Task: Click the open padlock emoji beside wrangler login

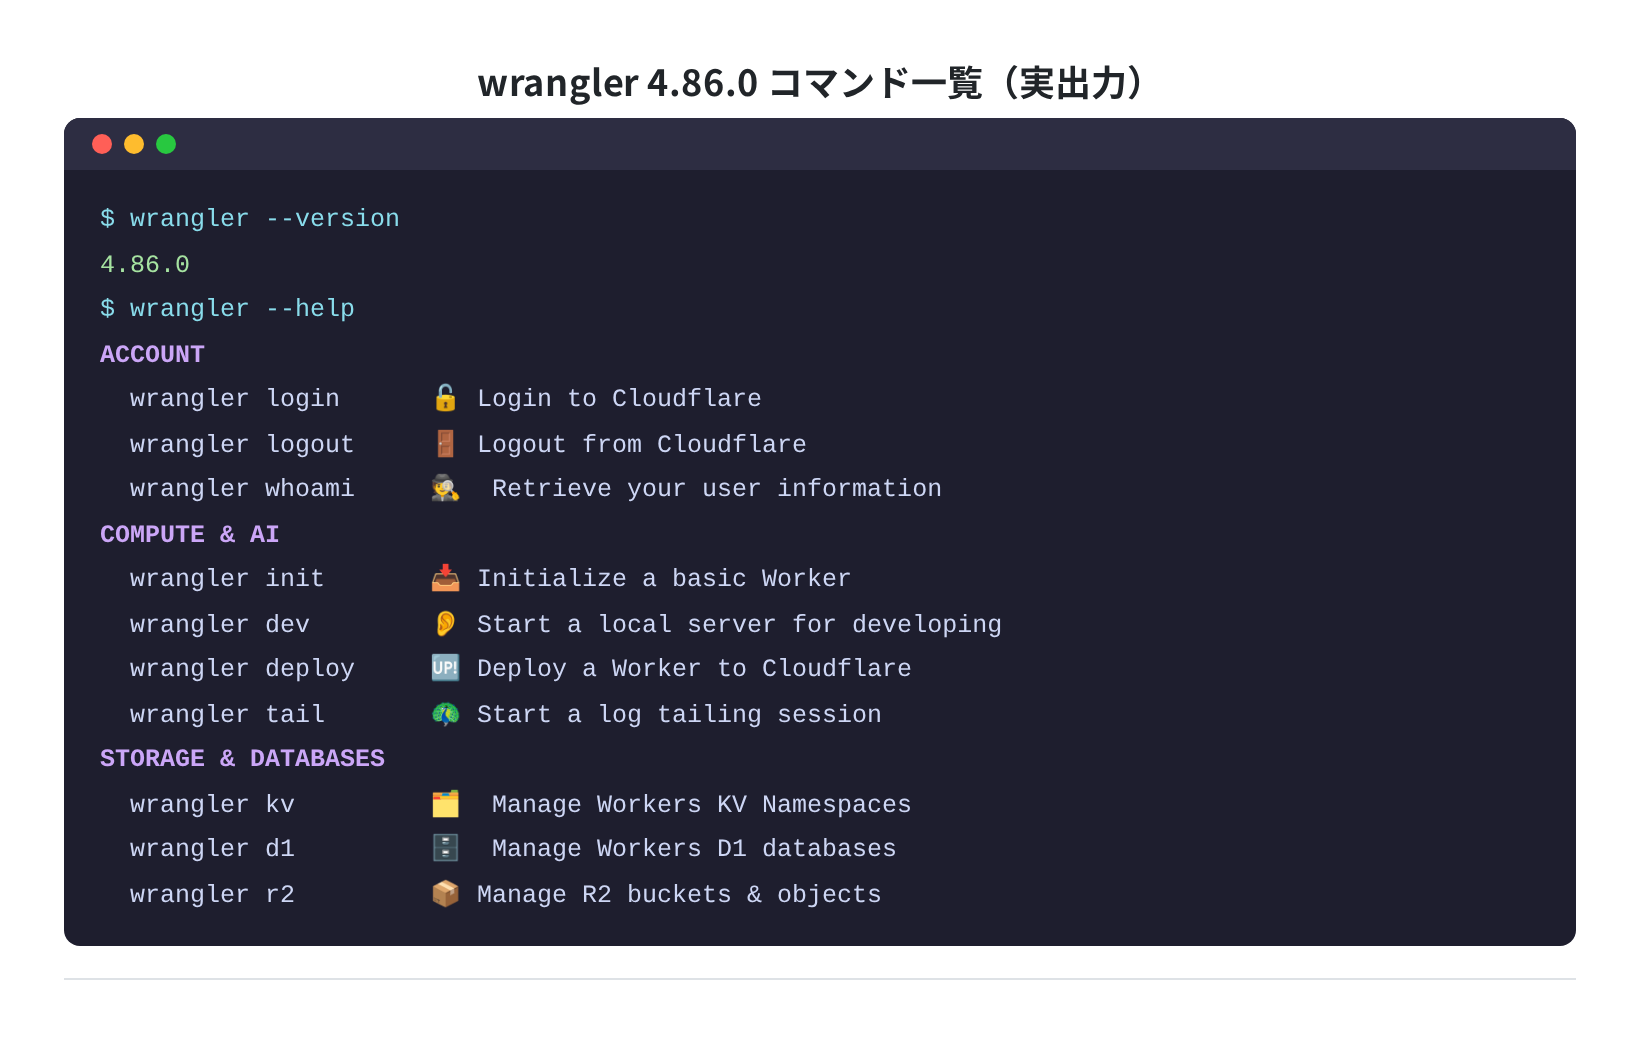Action: 445,398
